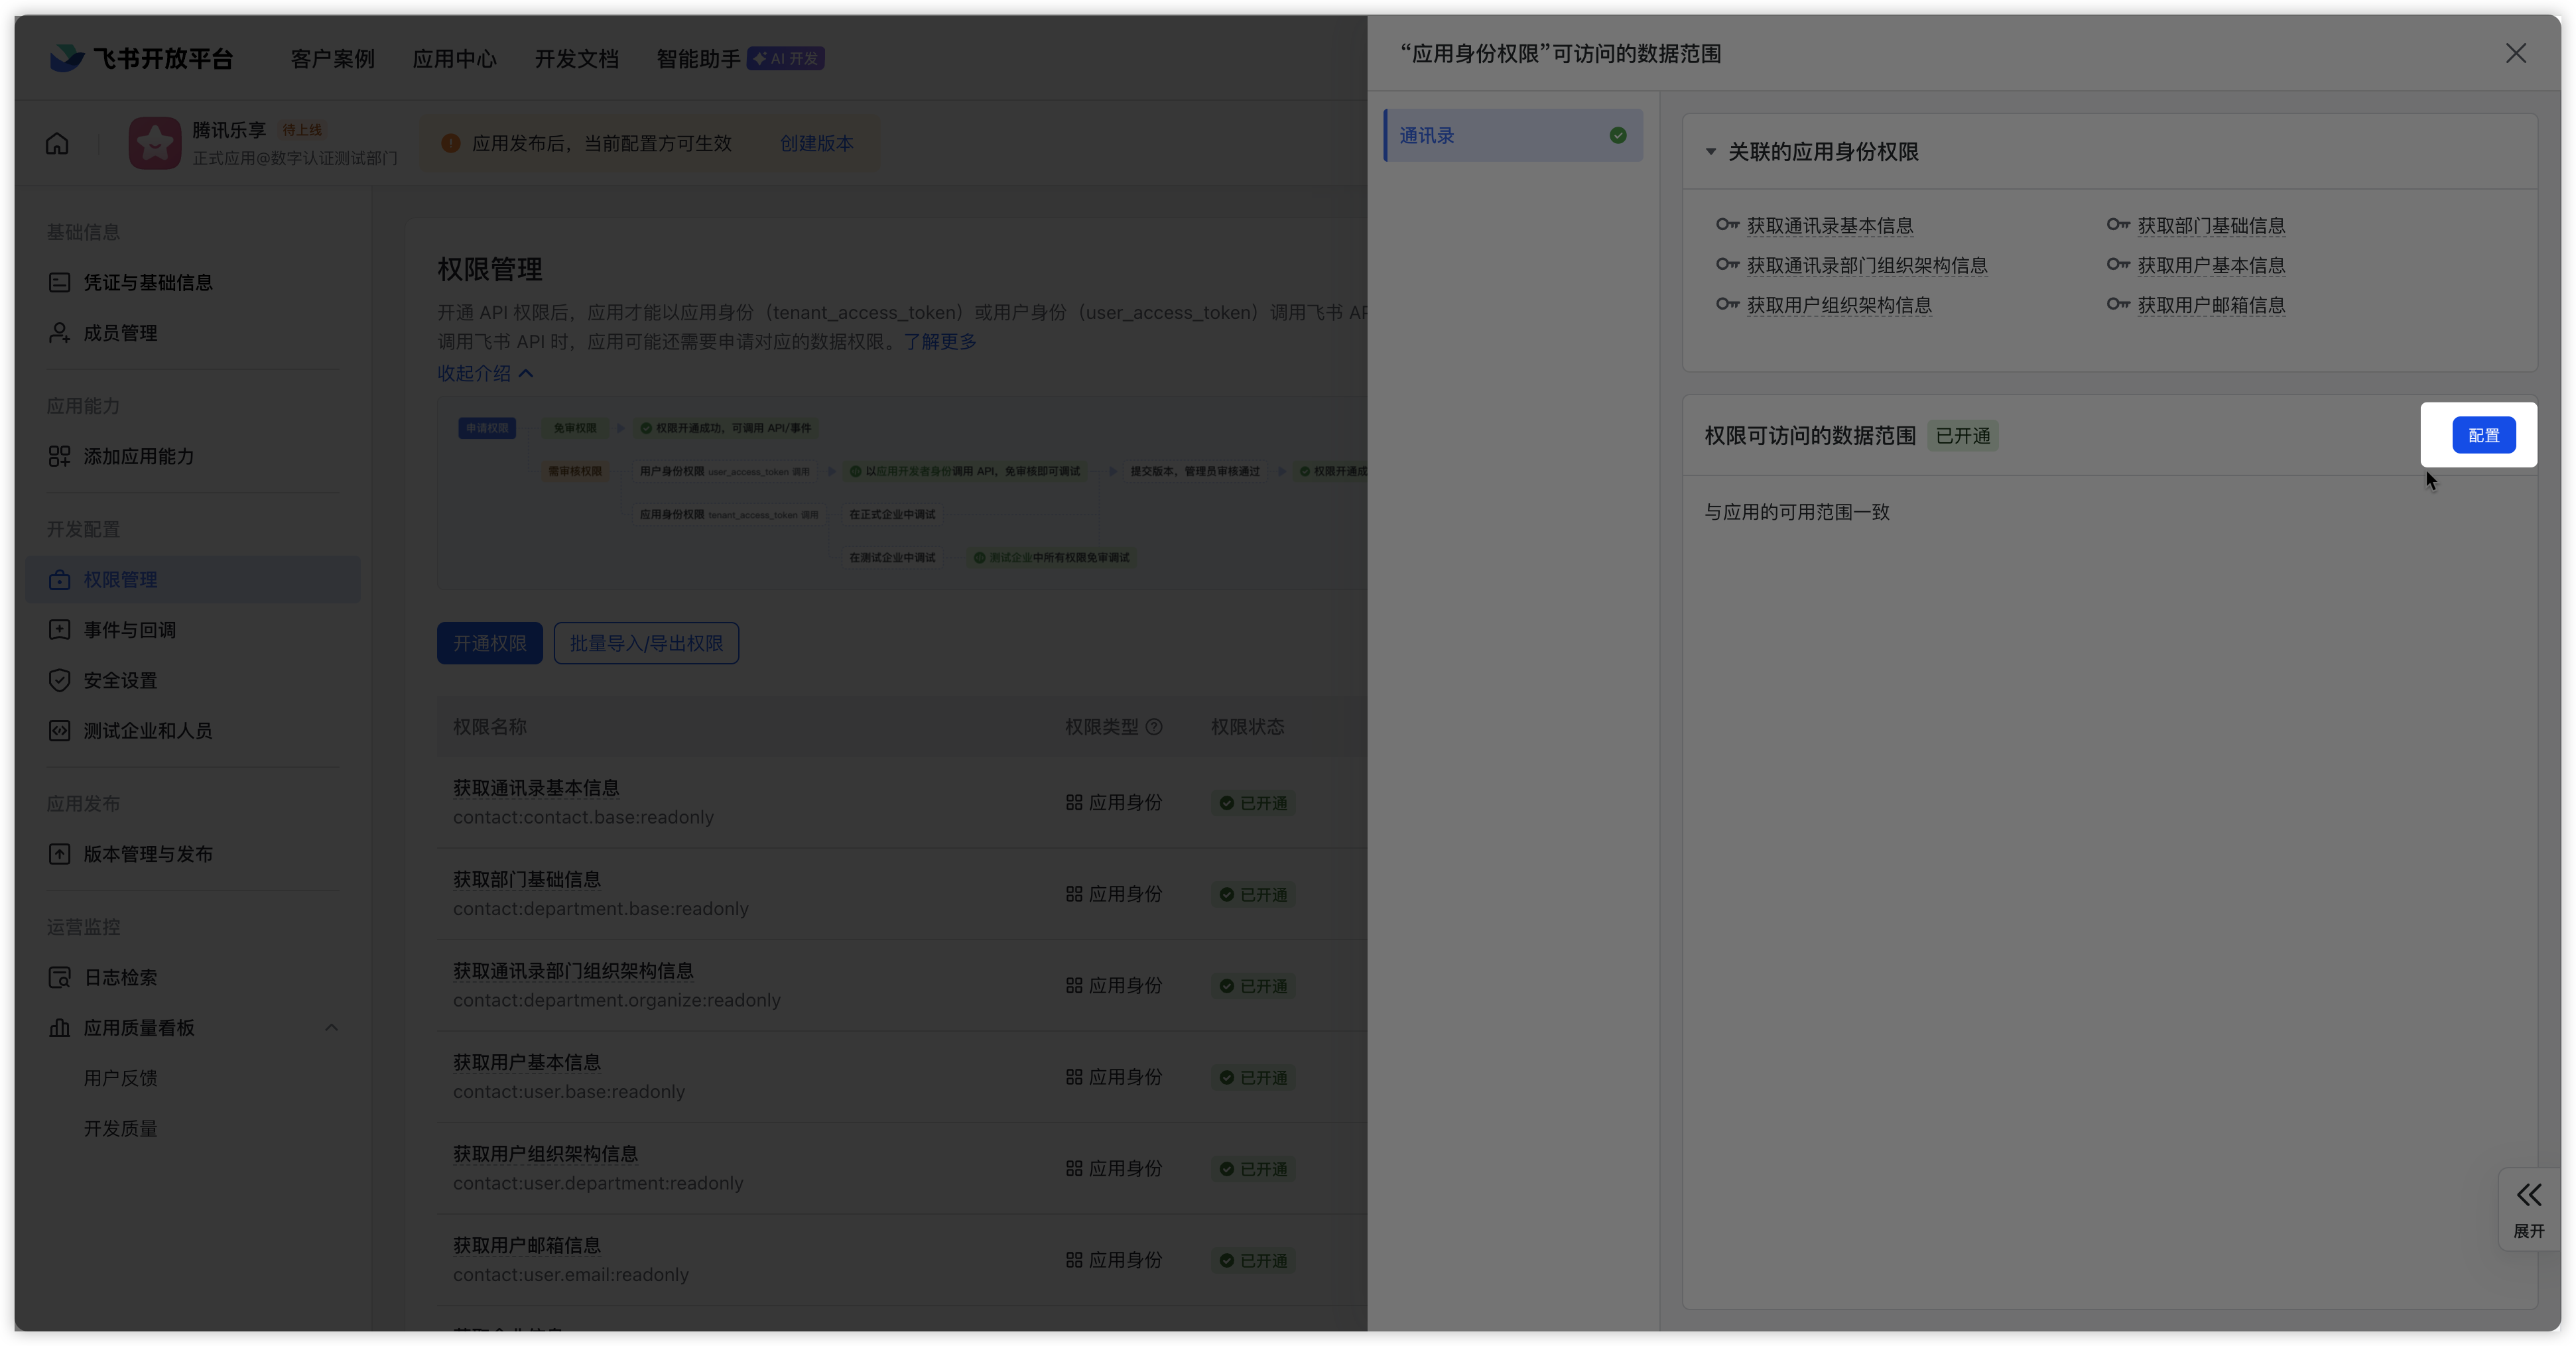Click the 成员管理 person icon
This screenshot has width=2576, height=1346.
(x=59, y=333)
